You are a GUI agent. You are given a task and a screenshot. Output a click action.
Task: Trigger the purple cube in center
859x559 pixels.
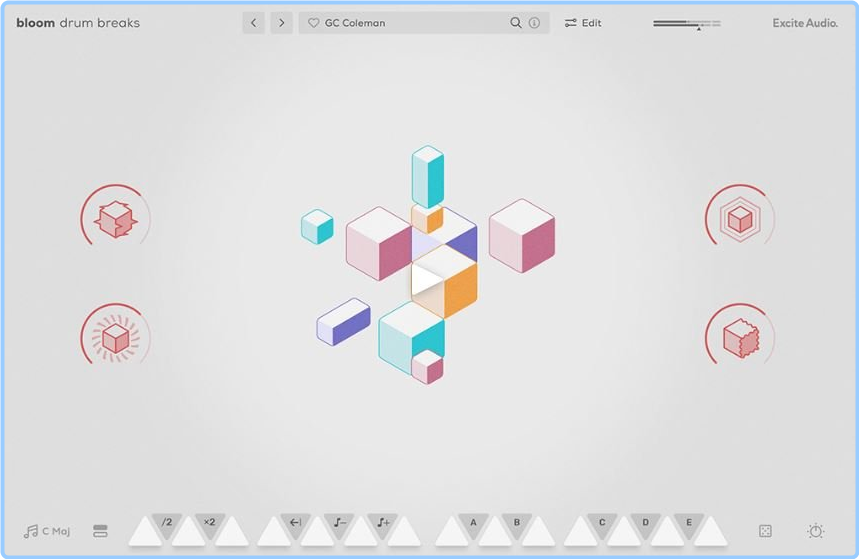point(460,235)
